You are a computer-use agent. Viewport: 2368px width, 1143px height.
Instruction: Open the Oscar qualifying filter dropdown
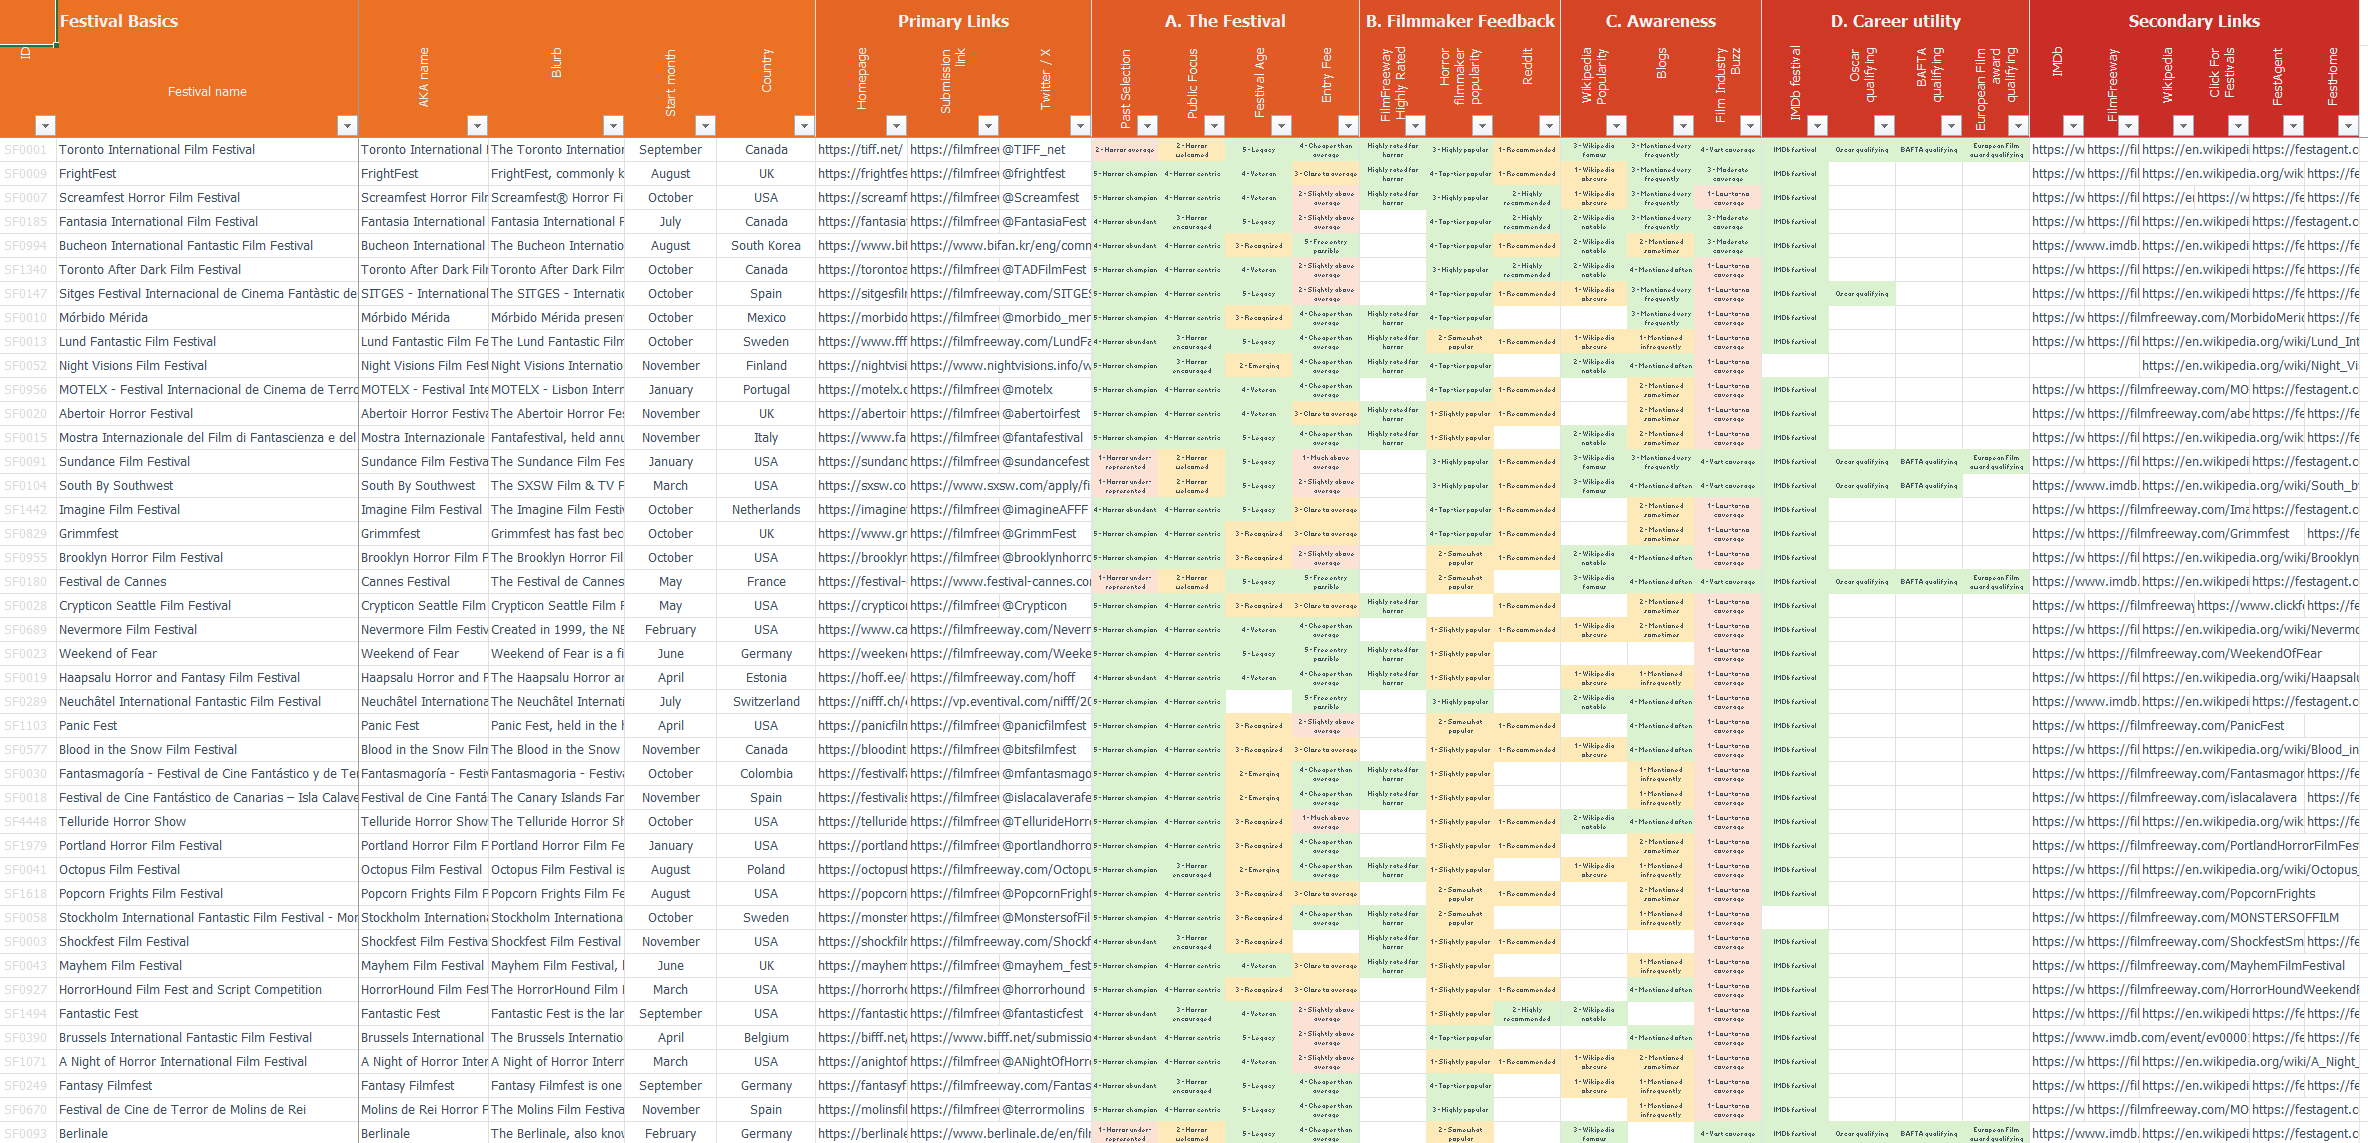pos(1884,125)
